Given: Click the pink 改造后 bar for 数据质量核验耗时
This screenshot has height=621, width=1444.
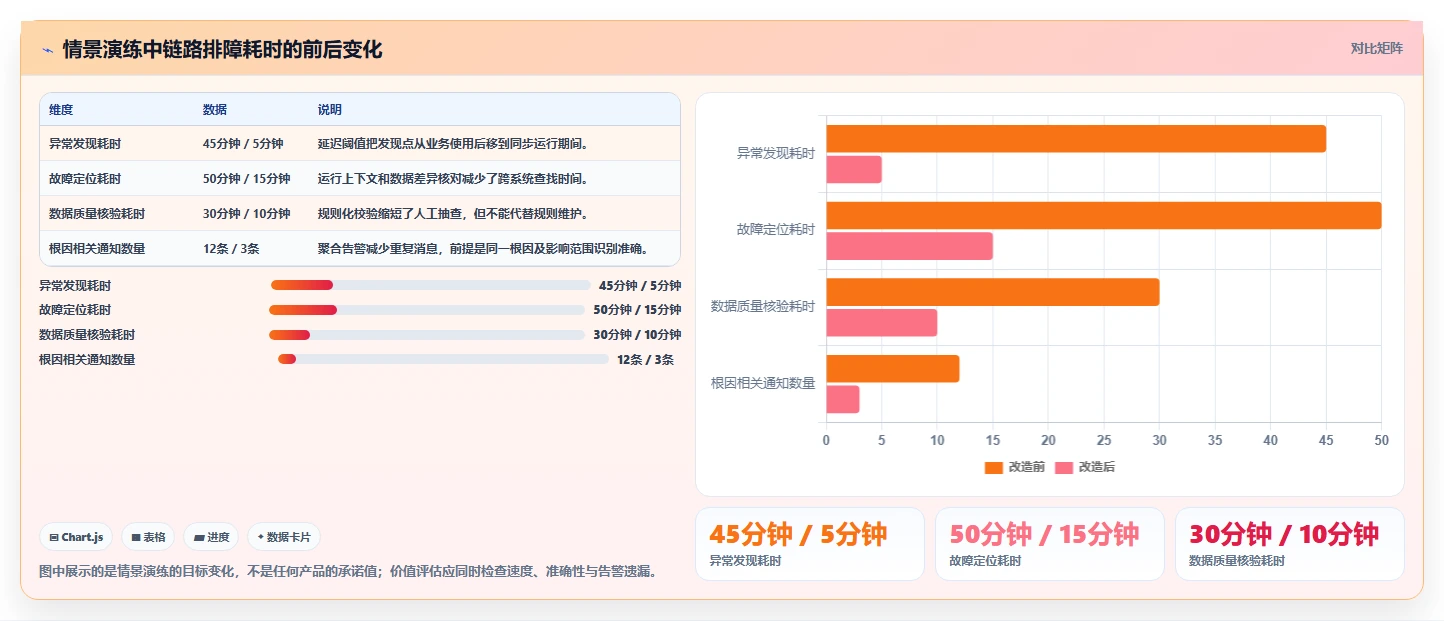Looking at the screenshot, I should click(x=882, y=322).
